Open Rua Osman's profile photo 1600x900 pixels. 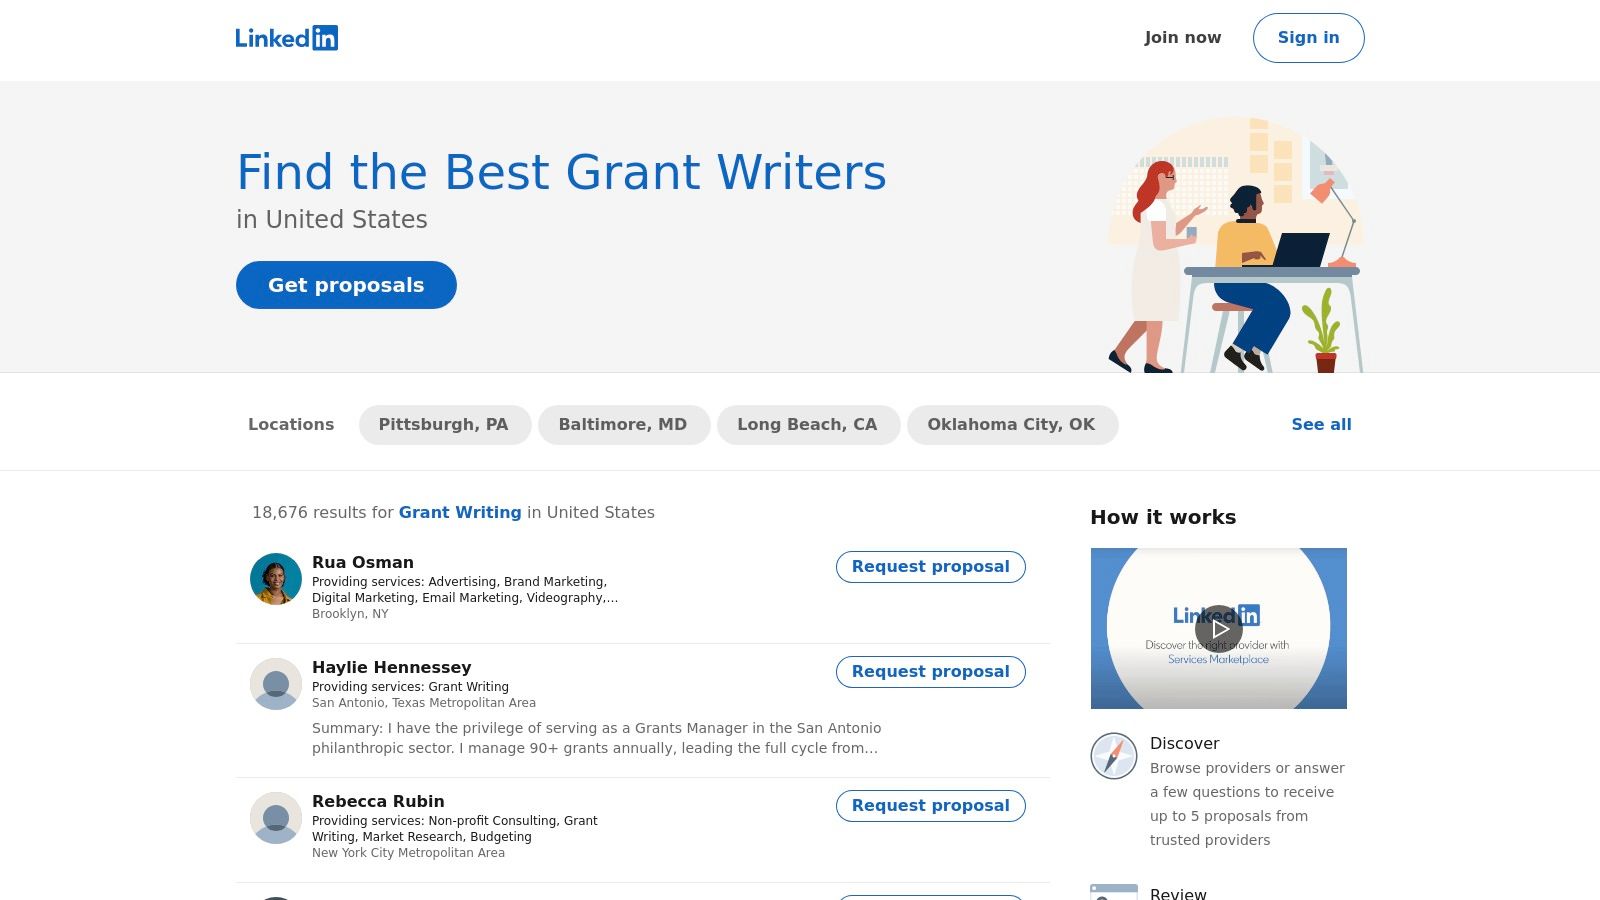(276, 579)
